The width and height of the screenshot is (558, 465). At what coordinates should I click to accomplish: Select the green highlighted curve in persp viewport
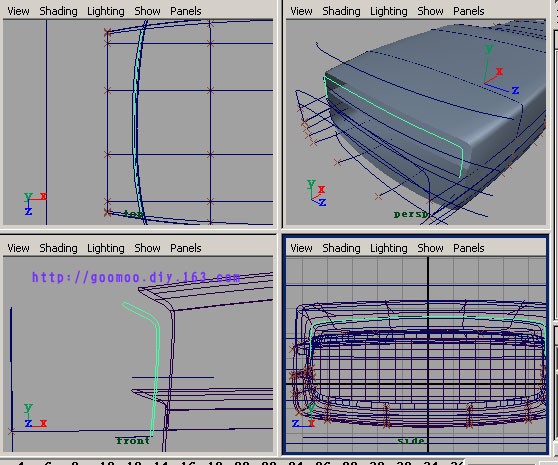395,115
